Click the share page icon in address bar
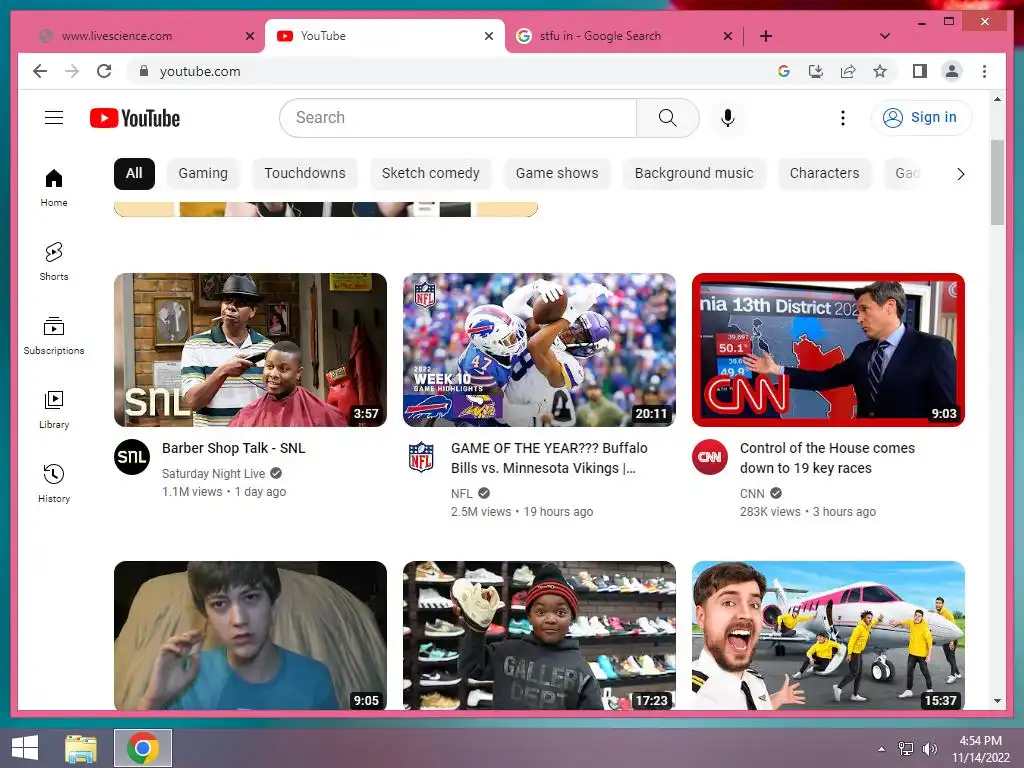The image size is (1024, 768). (x=848, y=71)
